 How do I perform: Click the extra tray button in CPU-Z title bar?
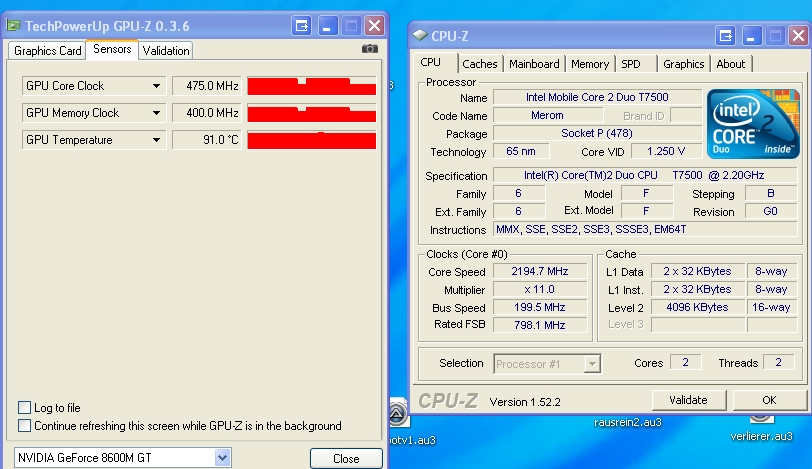click(x=726, y=36)
